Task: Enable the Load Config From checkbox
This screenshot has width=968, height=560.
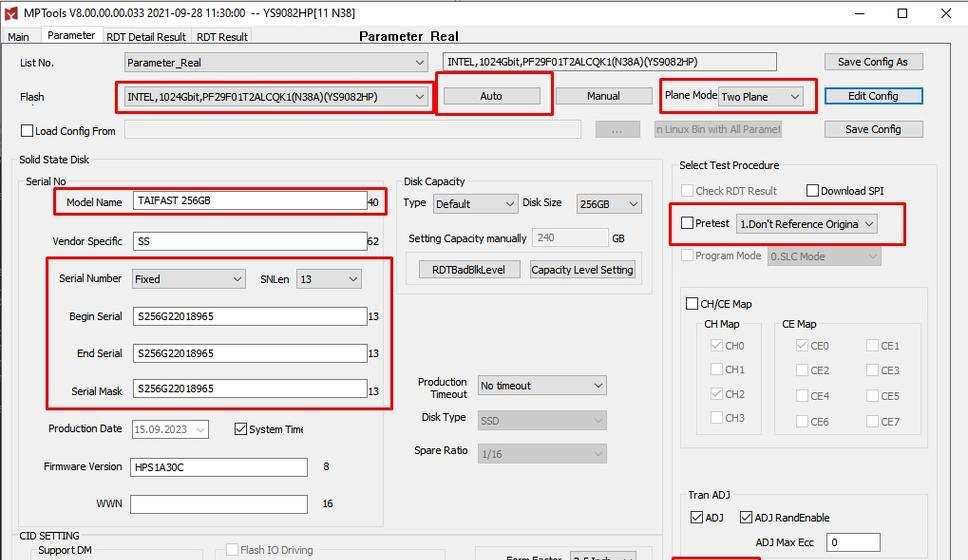Action: pos(27,131)
